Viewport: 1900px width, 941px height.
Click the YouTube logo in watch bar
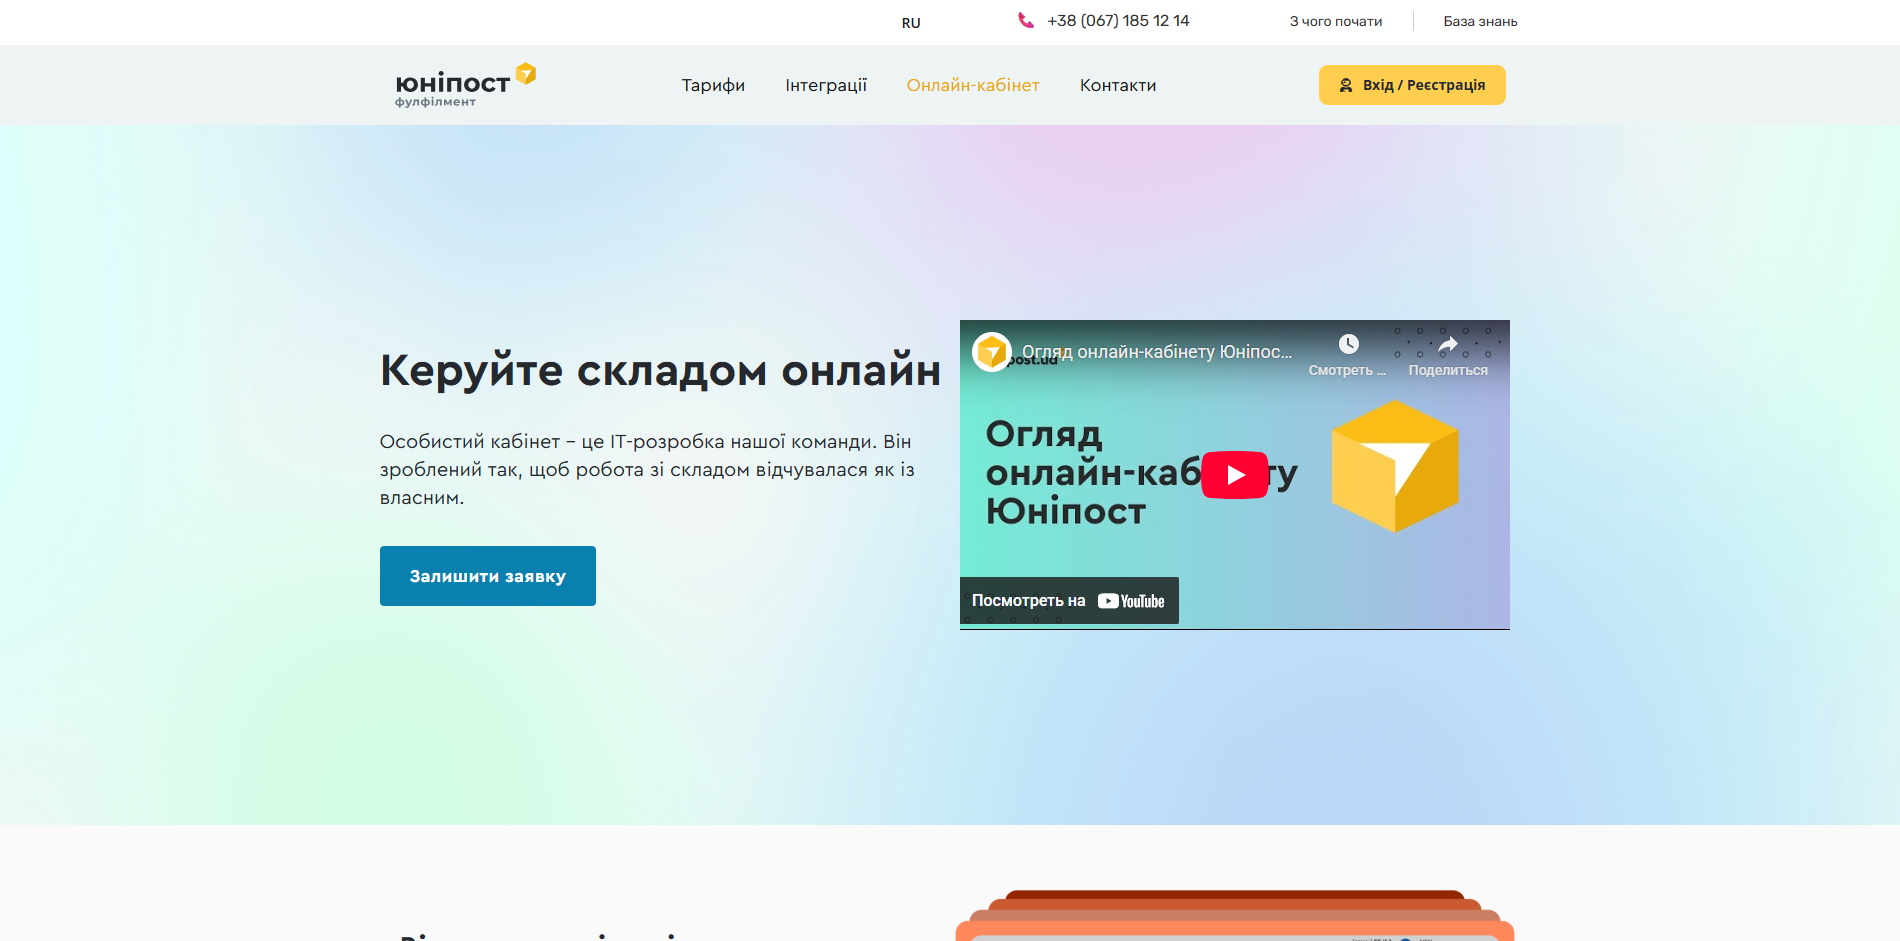point(1131,601)
